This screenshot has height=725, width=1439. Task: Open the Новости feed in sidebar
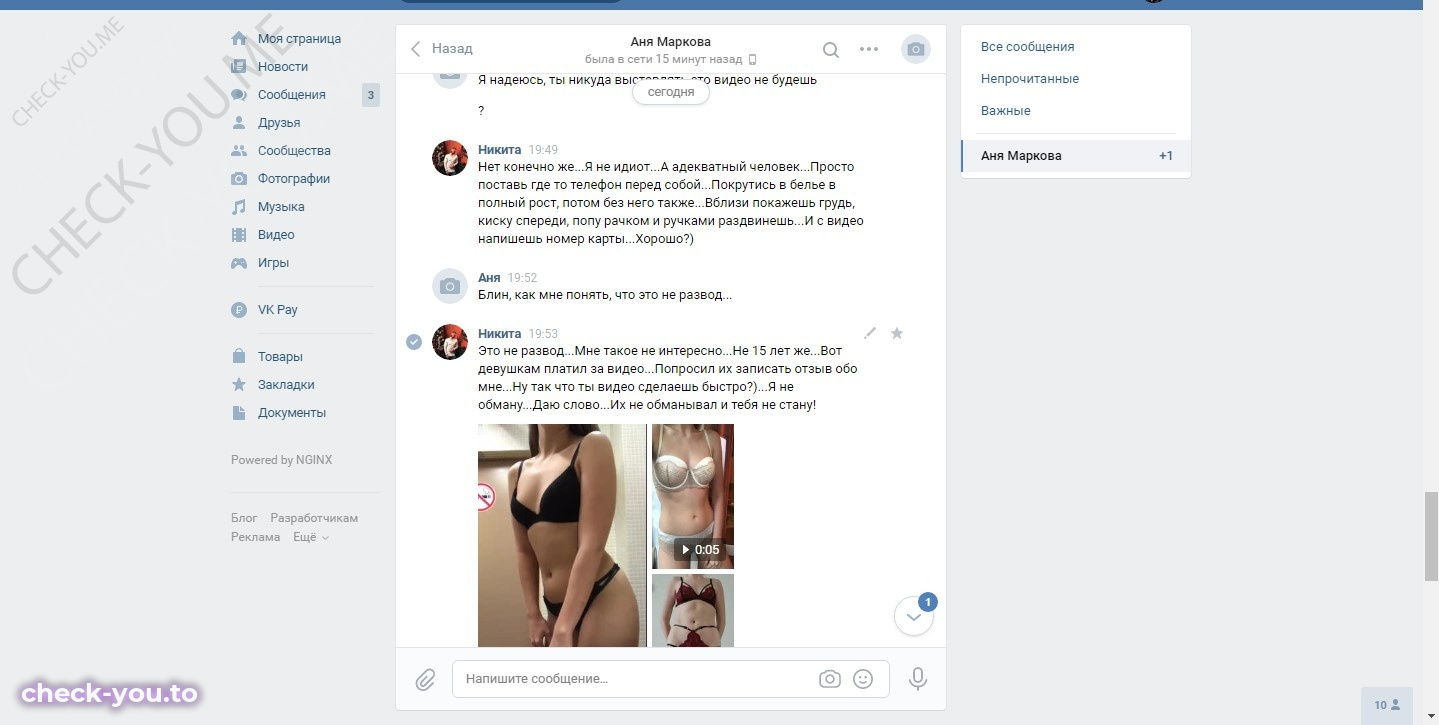click(283, 67)
